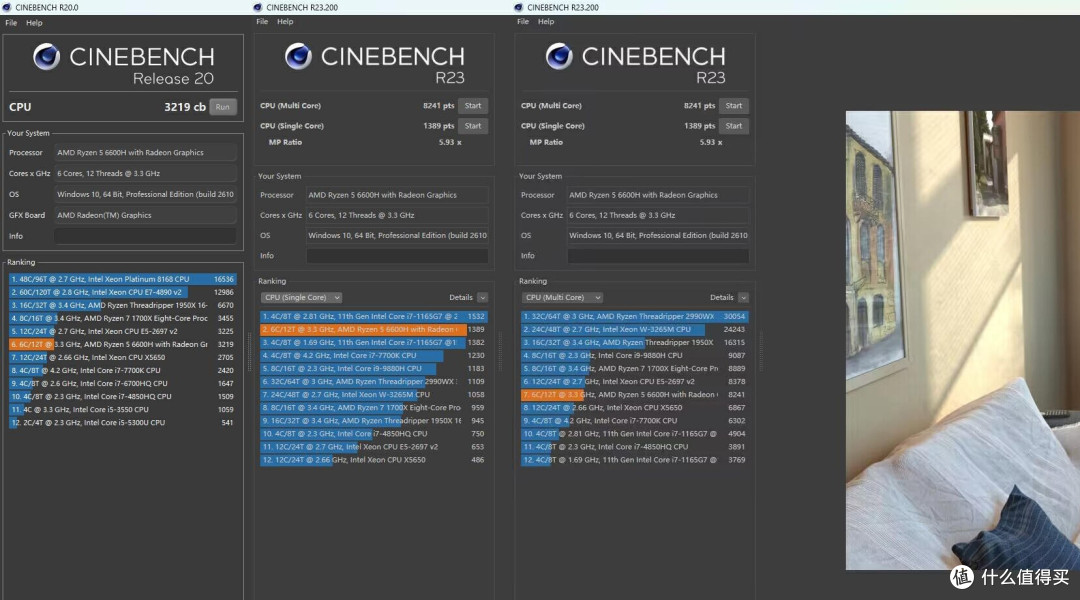Select Core i7-7700K row scoring 6302

635,421
